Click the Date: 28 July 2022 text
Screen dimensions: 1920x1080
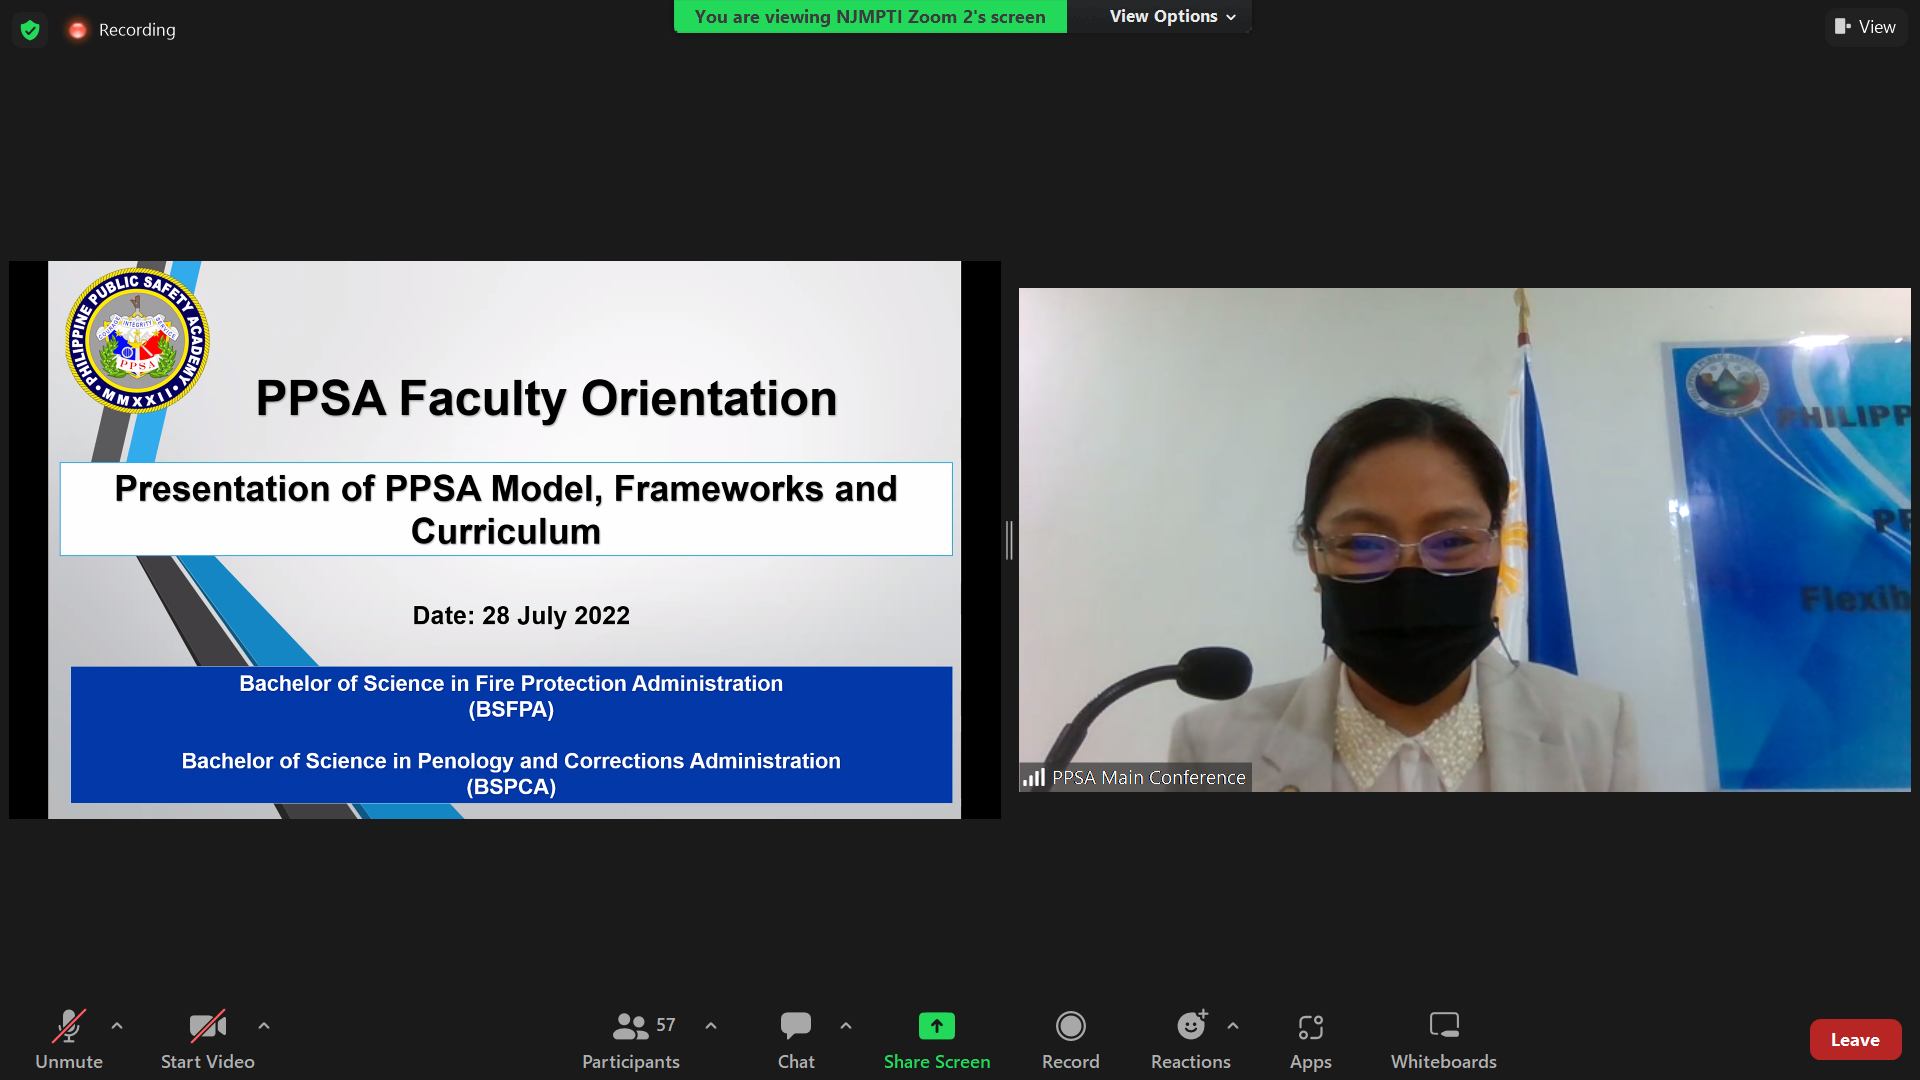pos(521,615)
